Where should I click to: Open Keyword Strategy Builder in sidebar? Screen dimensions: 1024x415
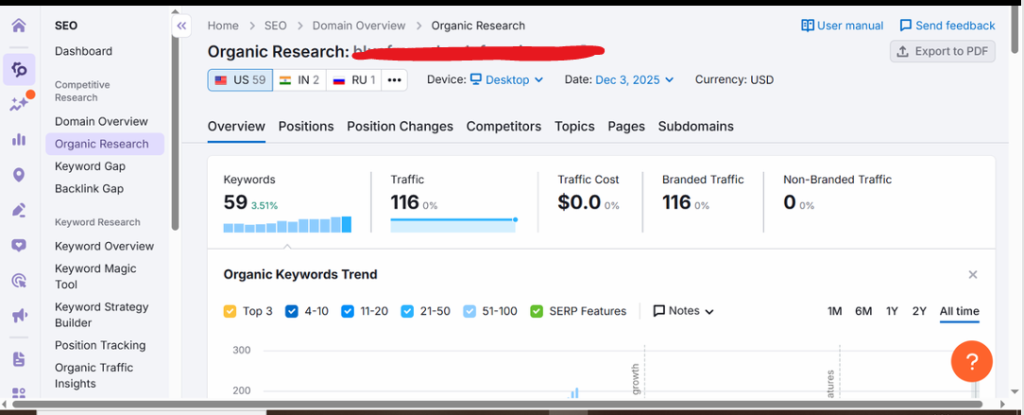(x=101, y=314)
